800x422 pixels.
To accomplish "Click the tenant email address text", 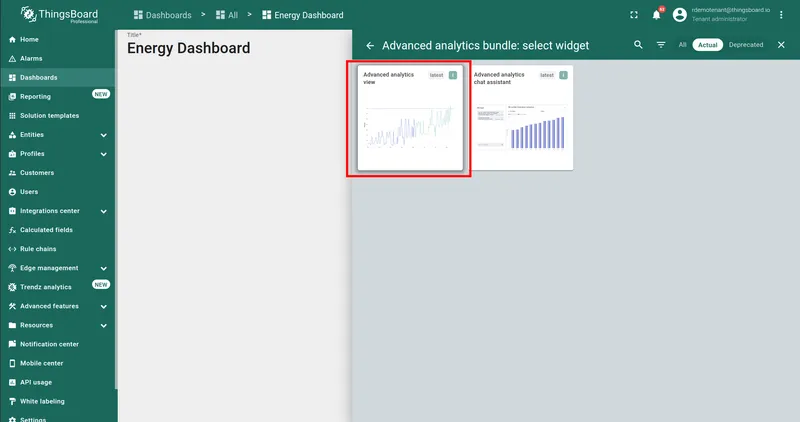I will click(731, 10).
